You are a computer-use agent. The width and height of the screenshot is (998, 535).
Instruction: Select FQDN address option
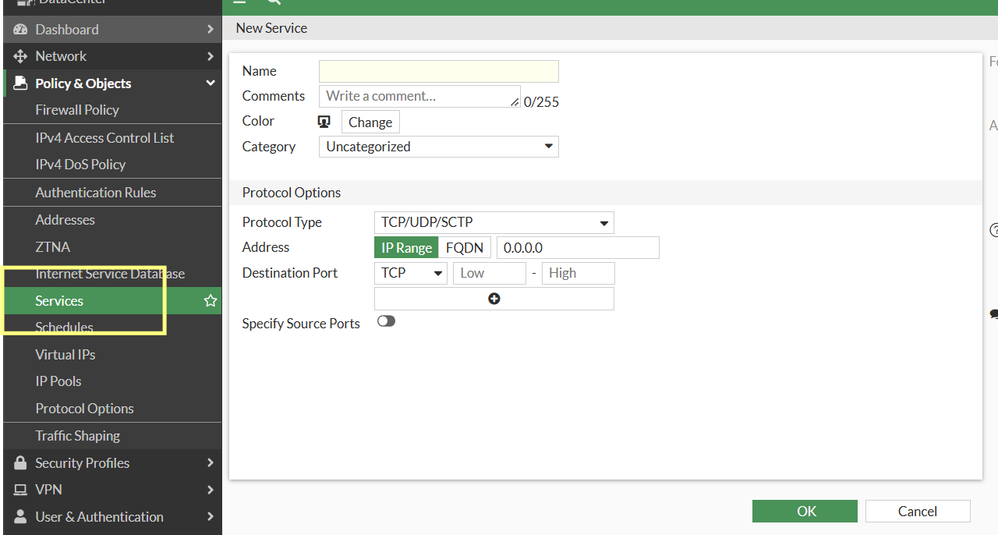pyautogui.click(x=464, y=248)
